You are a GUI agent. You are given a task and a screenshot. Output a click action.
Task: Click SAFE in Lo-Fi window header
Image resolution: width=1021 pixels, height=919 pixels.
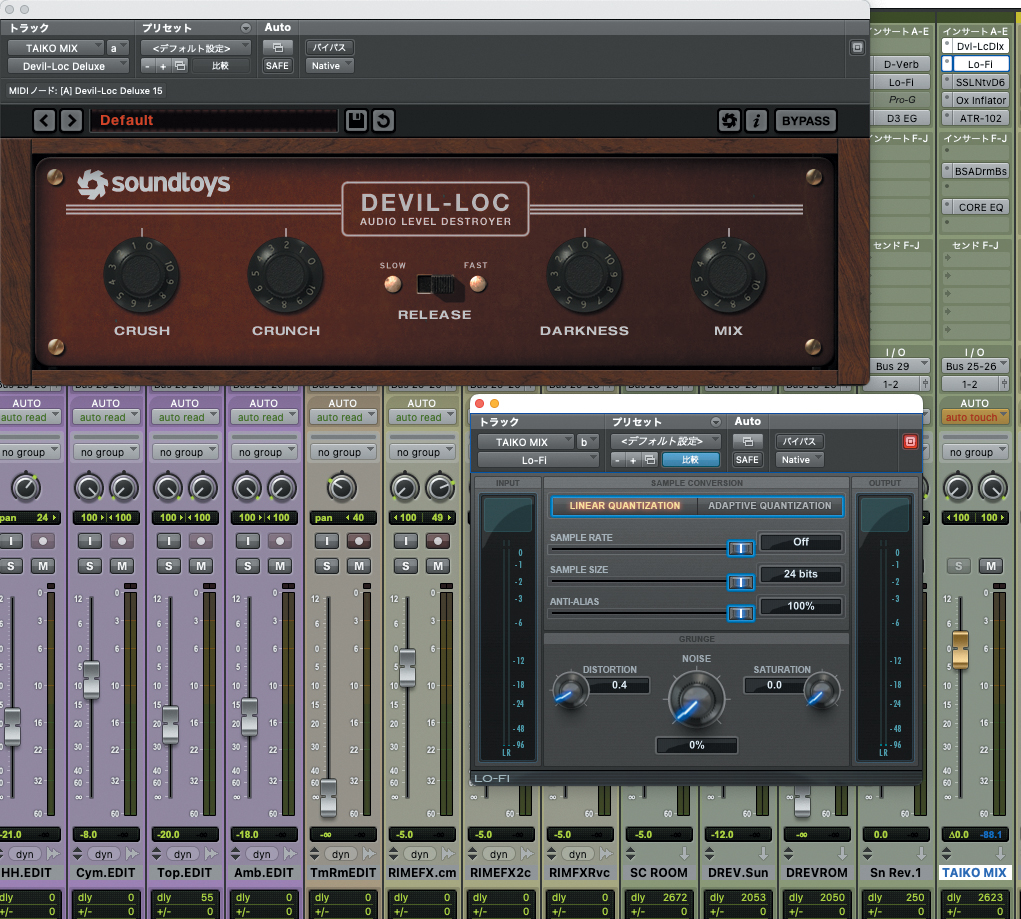[747, 460]
